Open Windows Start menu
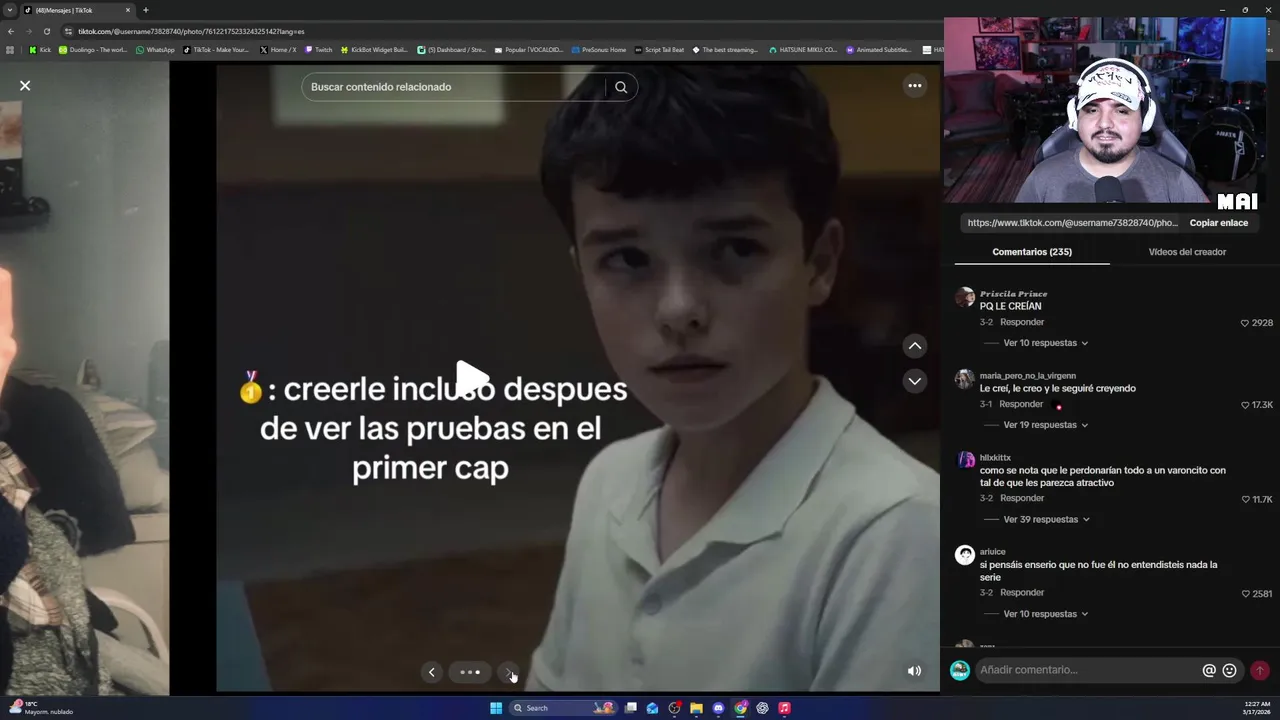Viewport: 1280px width, 720px height. coord(496,708)
